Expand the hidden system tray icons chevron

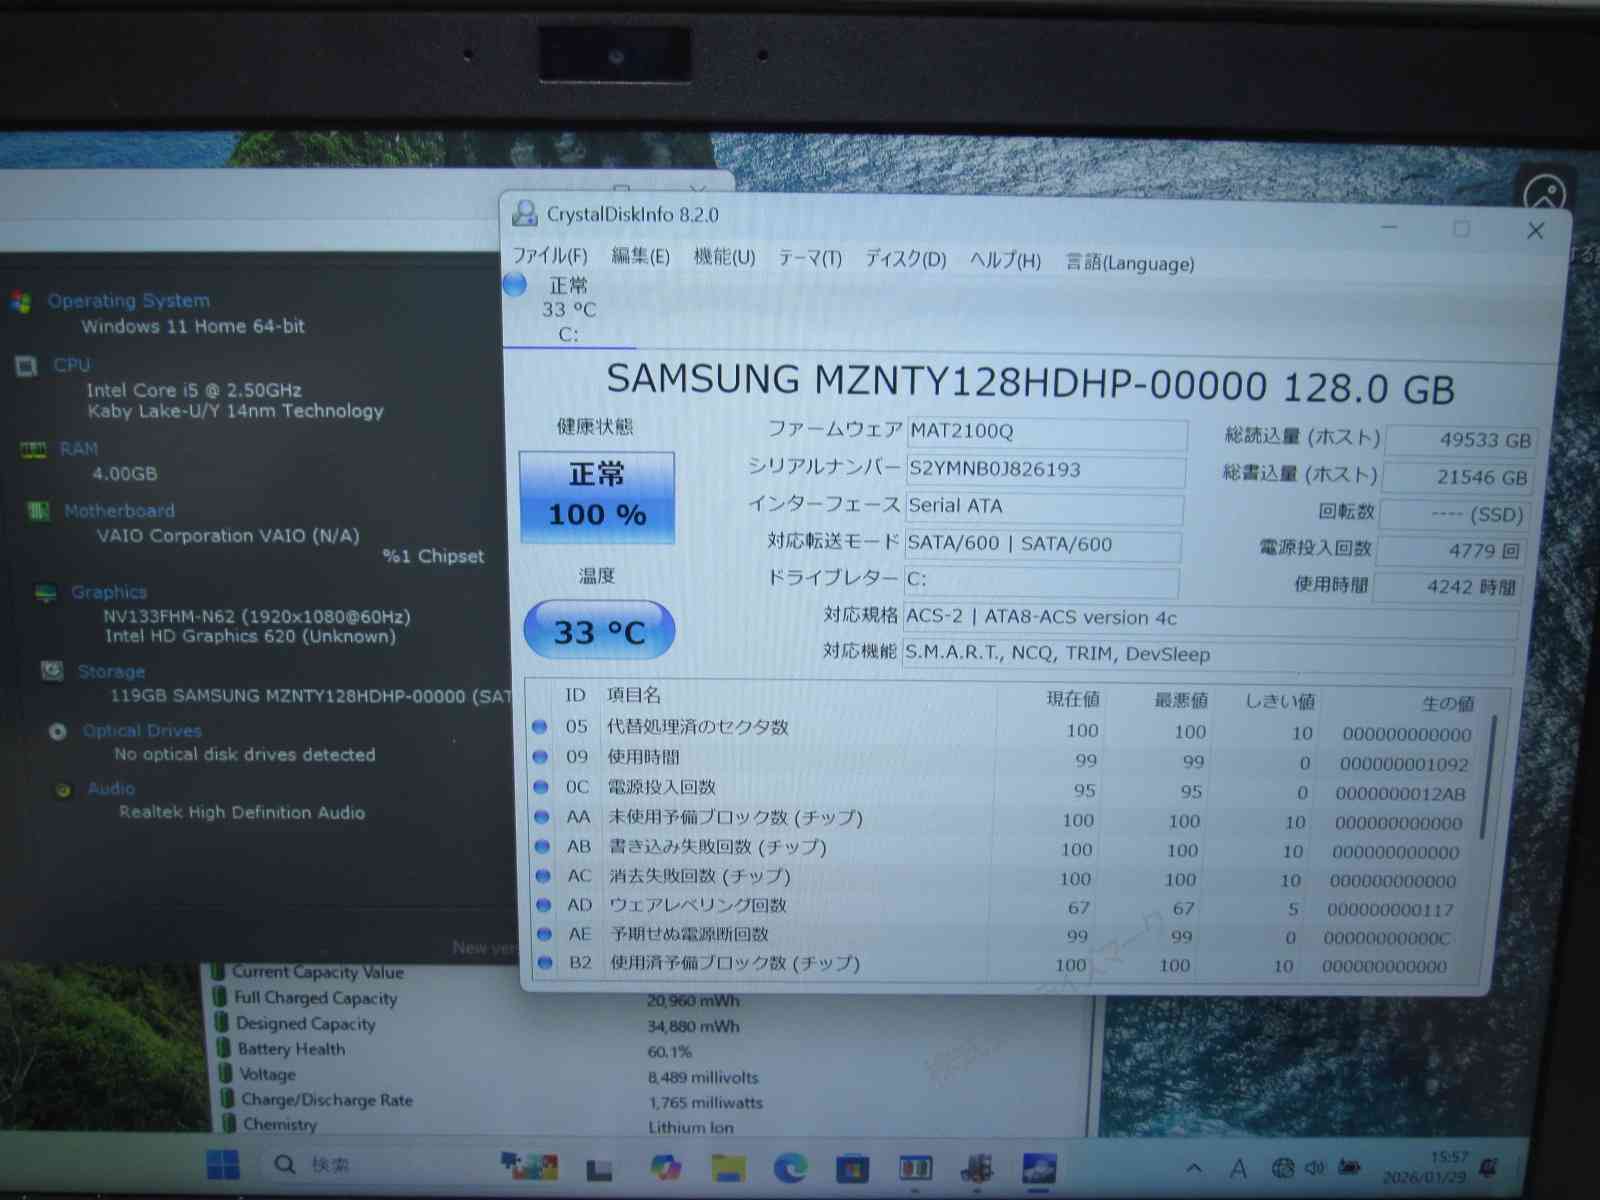pyautogui.click(x=1194, y=1167)
